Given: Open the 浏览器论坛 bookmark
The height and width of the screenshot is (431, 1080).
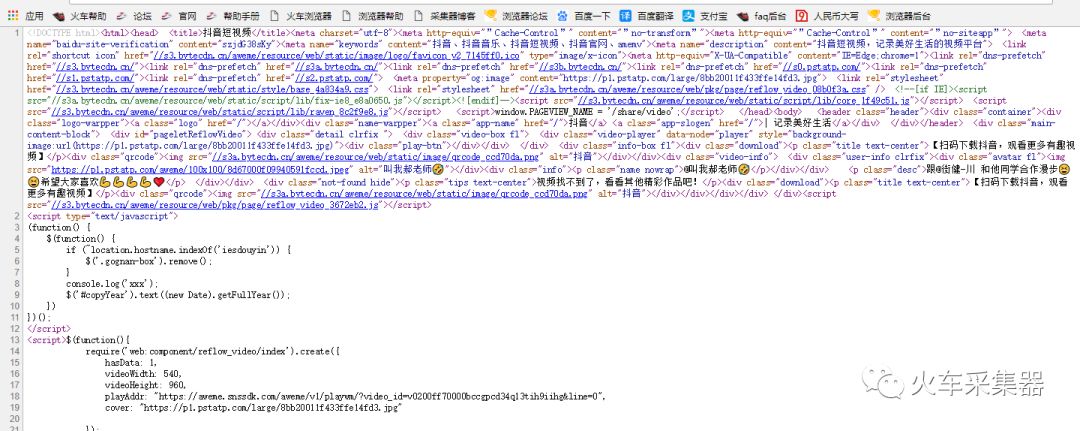Looking at the screenshot, I should point(516,15).
